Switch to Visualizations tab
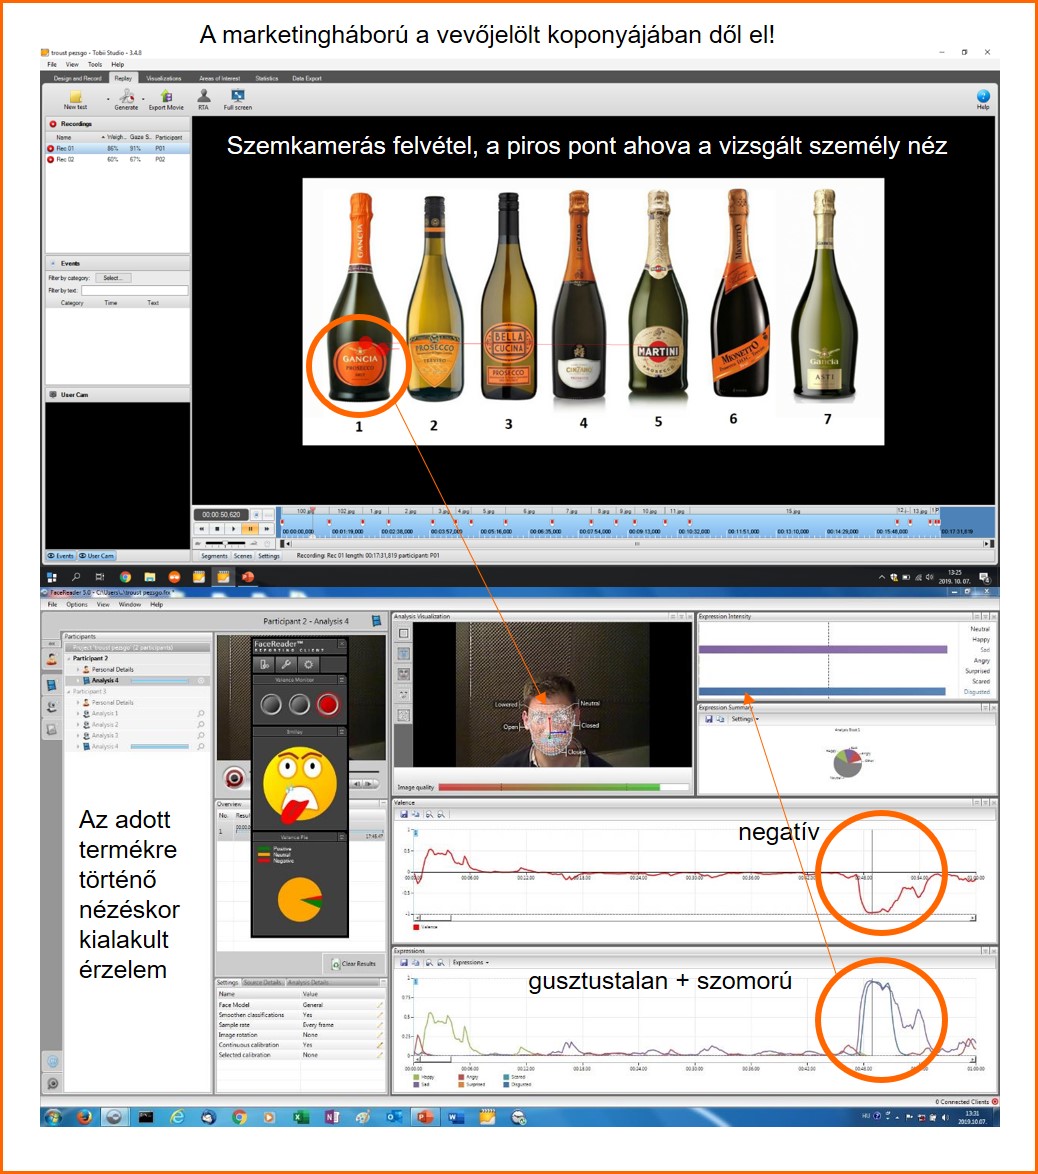 point(163,78)
